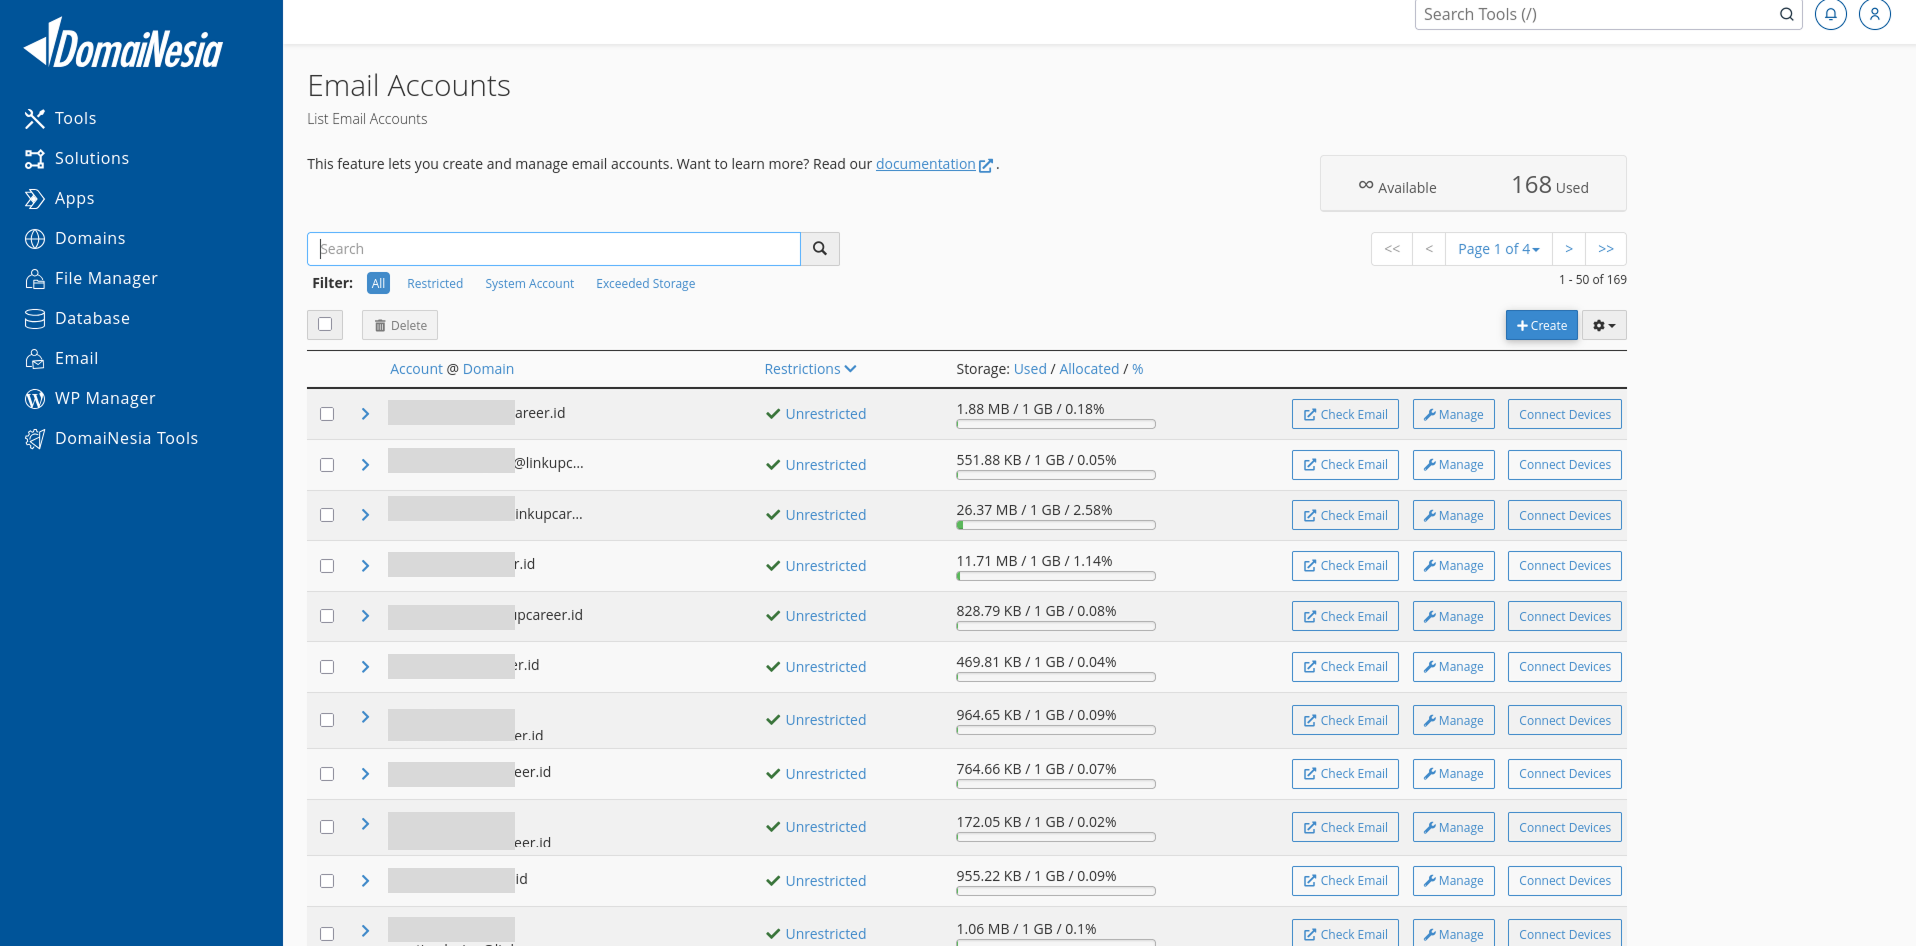This screenshot has height=946, width=1916.
Task: Open the Domains globe icon in sidebar
Action: click(x=35, y=239)
